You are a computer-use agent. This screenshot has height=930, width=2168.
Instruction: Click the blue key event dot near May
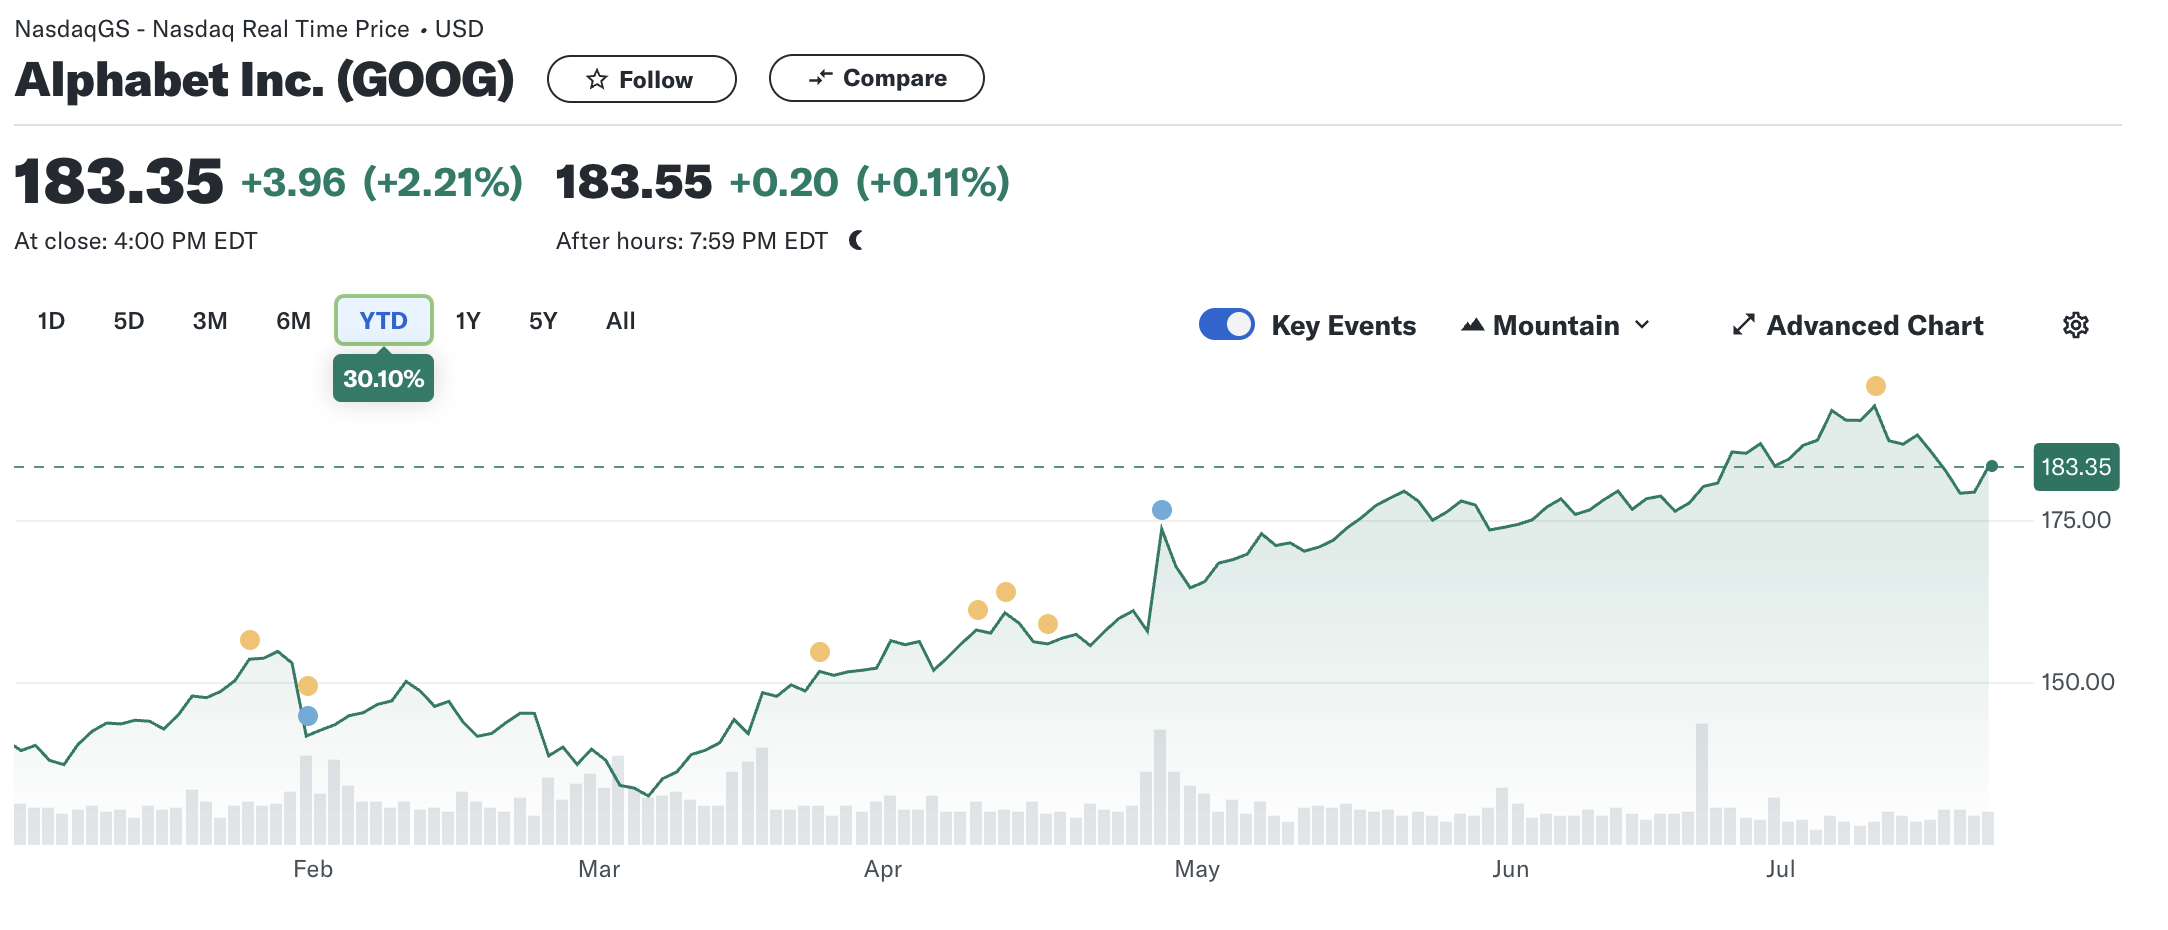coord(1161,510)
